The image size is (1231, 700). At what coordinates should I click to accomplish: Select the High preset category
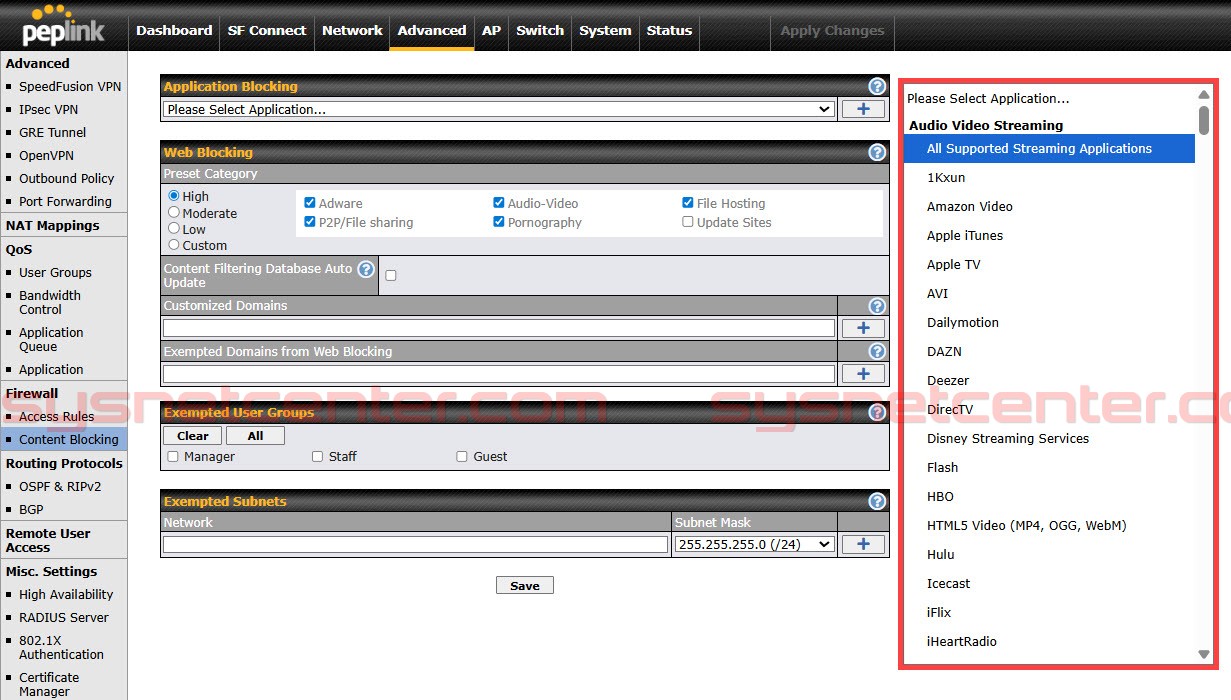[x=174, y=196]
